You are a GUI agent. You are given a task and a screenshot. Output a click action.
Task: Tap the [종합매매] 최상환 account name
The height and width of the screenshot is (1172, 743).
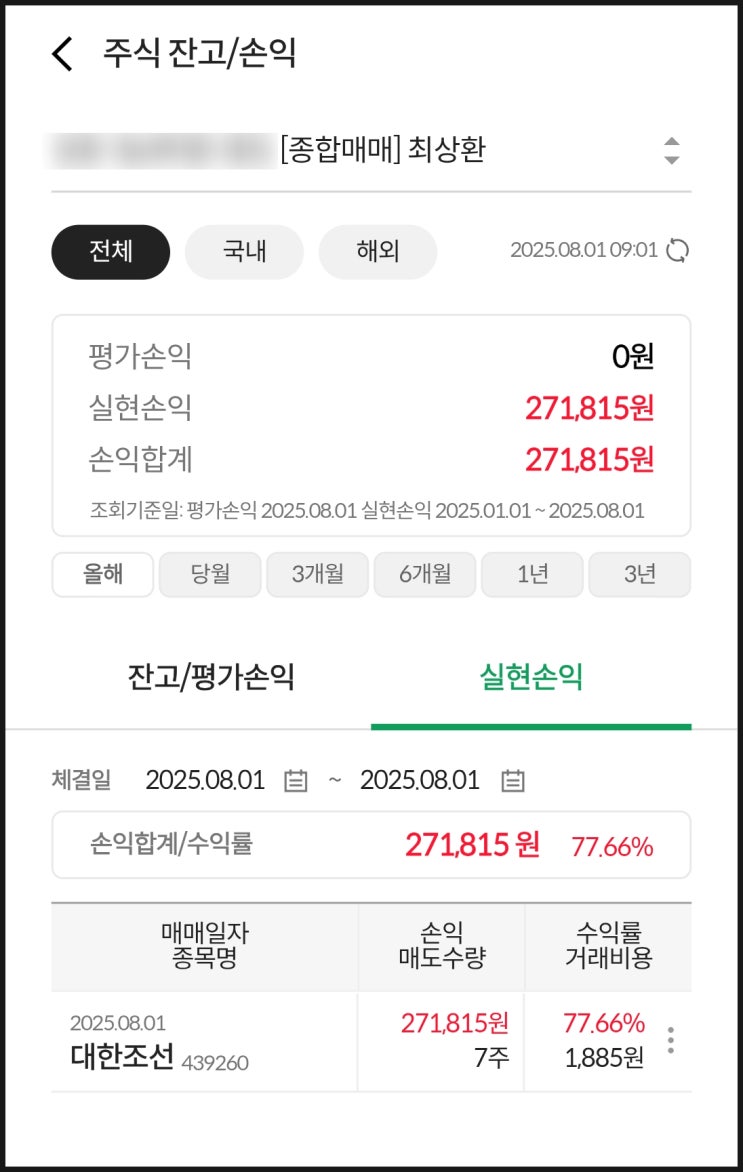pyautogui.click(x=383, y=151)
